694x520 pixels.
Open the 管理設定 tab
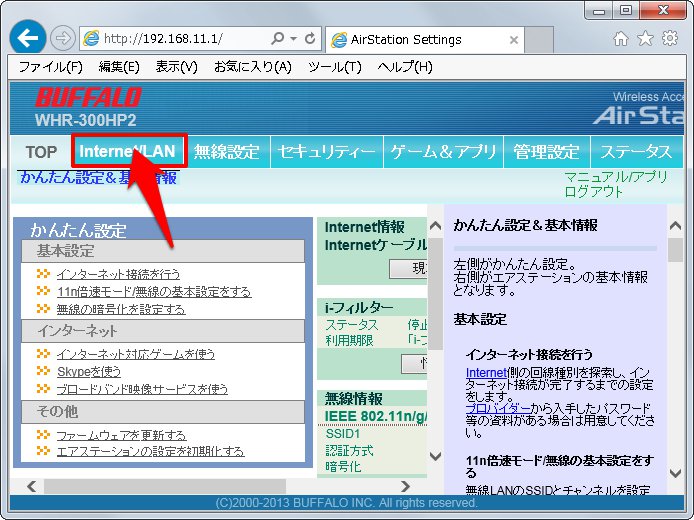547,152
